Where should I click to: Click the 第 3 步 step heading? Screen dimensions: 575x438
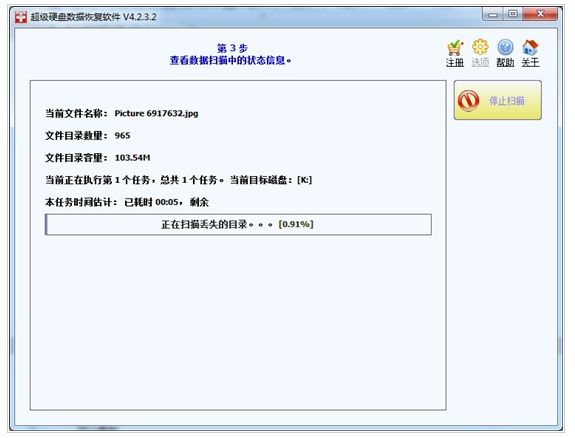coord(232,48)
